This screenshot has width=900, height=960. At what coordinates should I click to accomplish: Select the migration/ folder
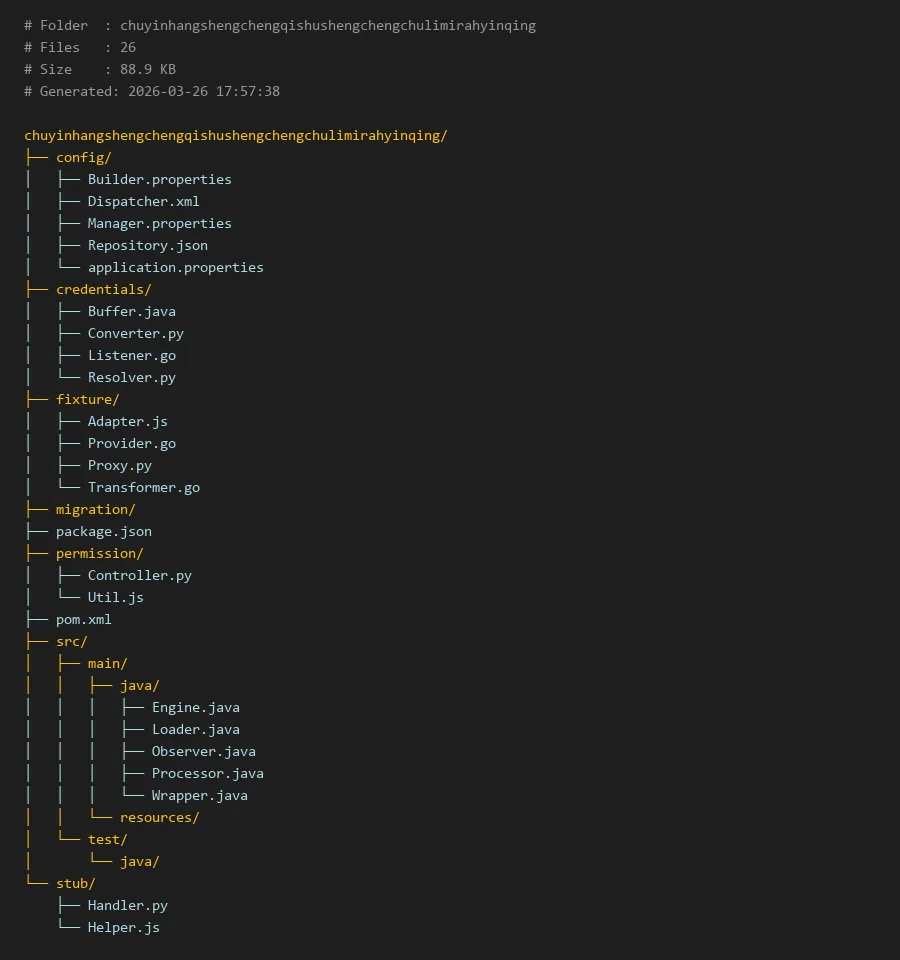click(95, 509)
